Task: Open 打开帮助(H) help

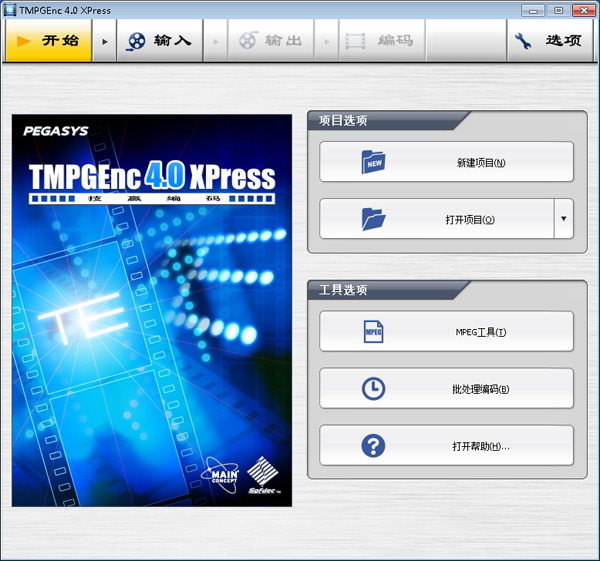Action: pyautogui.click(x=447, y=445)
